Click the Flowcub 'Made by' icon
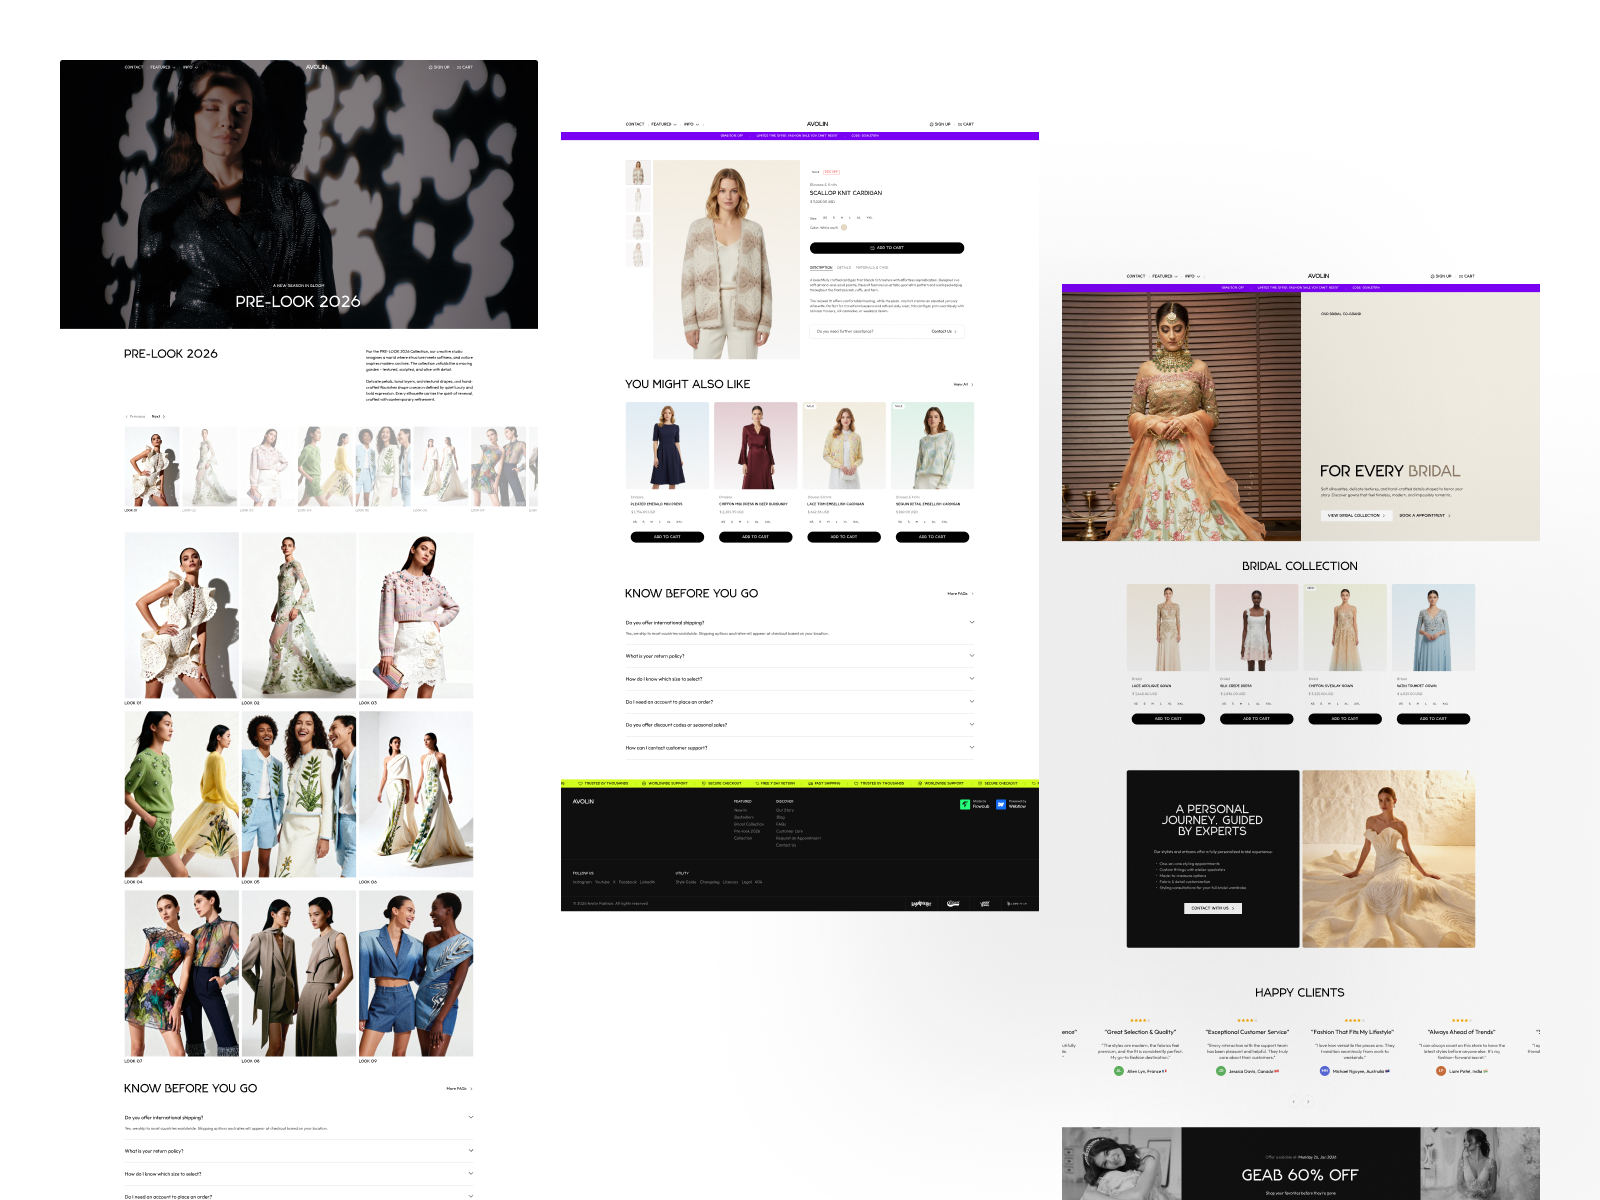This screenshot has width=1600, height=1200. click(965, 804)
